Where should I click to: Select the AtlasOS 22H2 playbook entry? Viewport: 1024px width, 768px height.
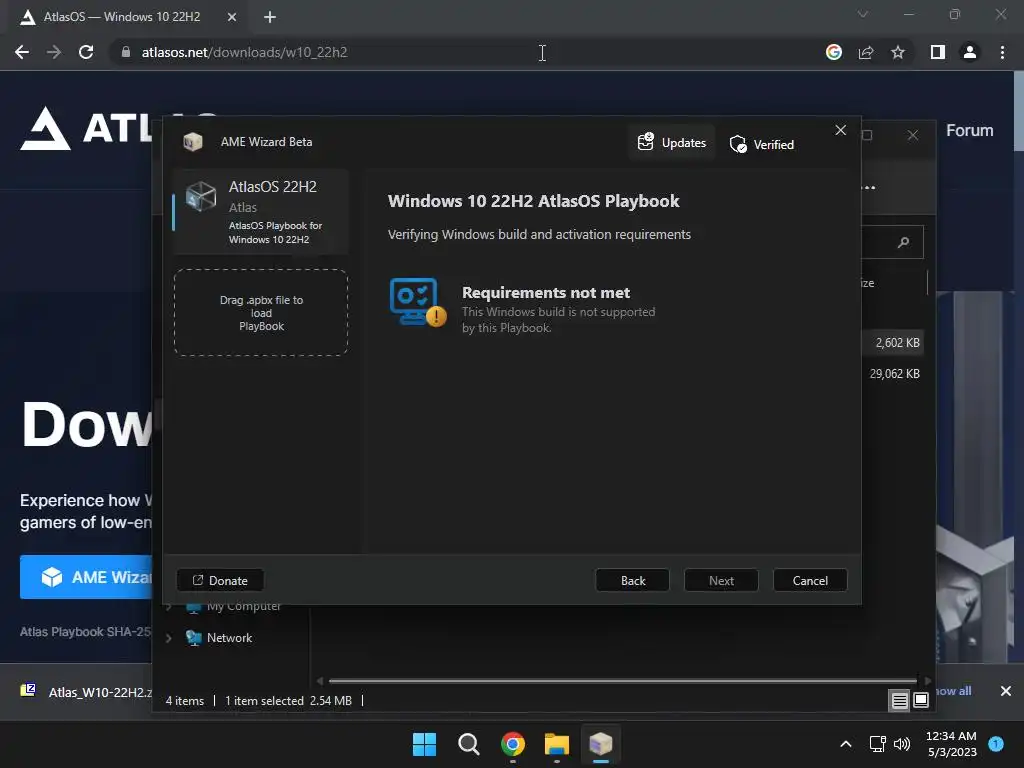(x=261, y=212)
